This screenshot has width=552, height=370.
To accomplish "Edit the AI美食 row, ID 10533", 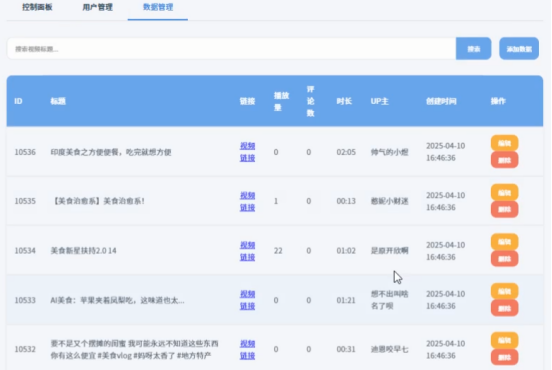I will [x=504, y=291].
